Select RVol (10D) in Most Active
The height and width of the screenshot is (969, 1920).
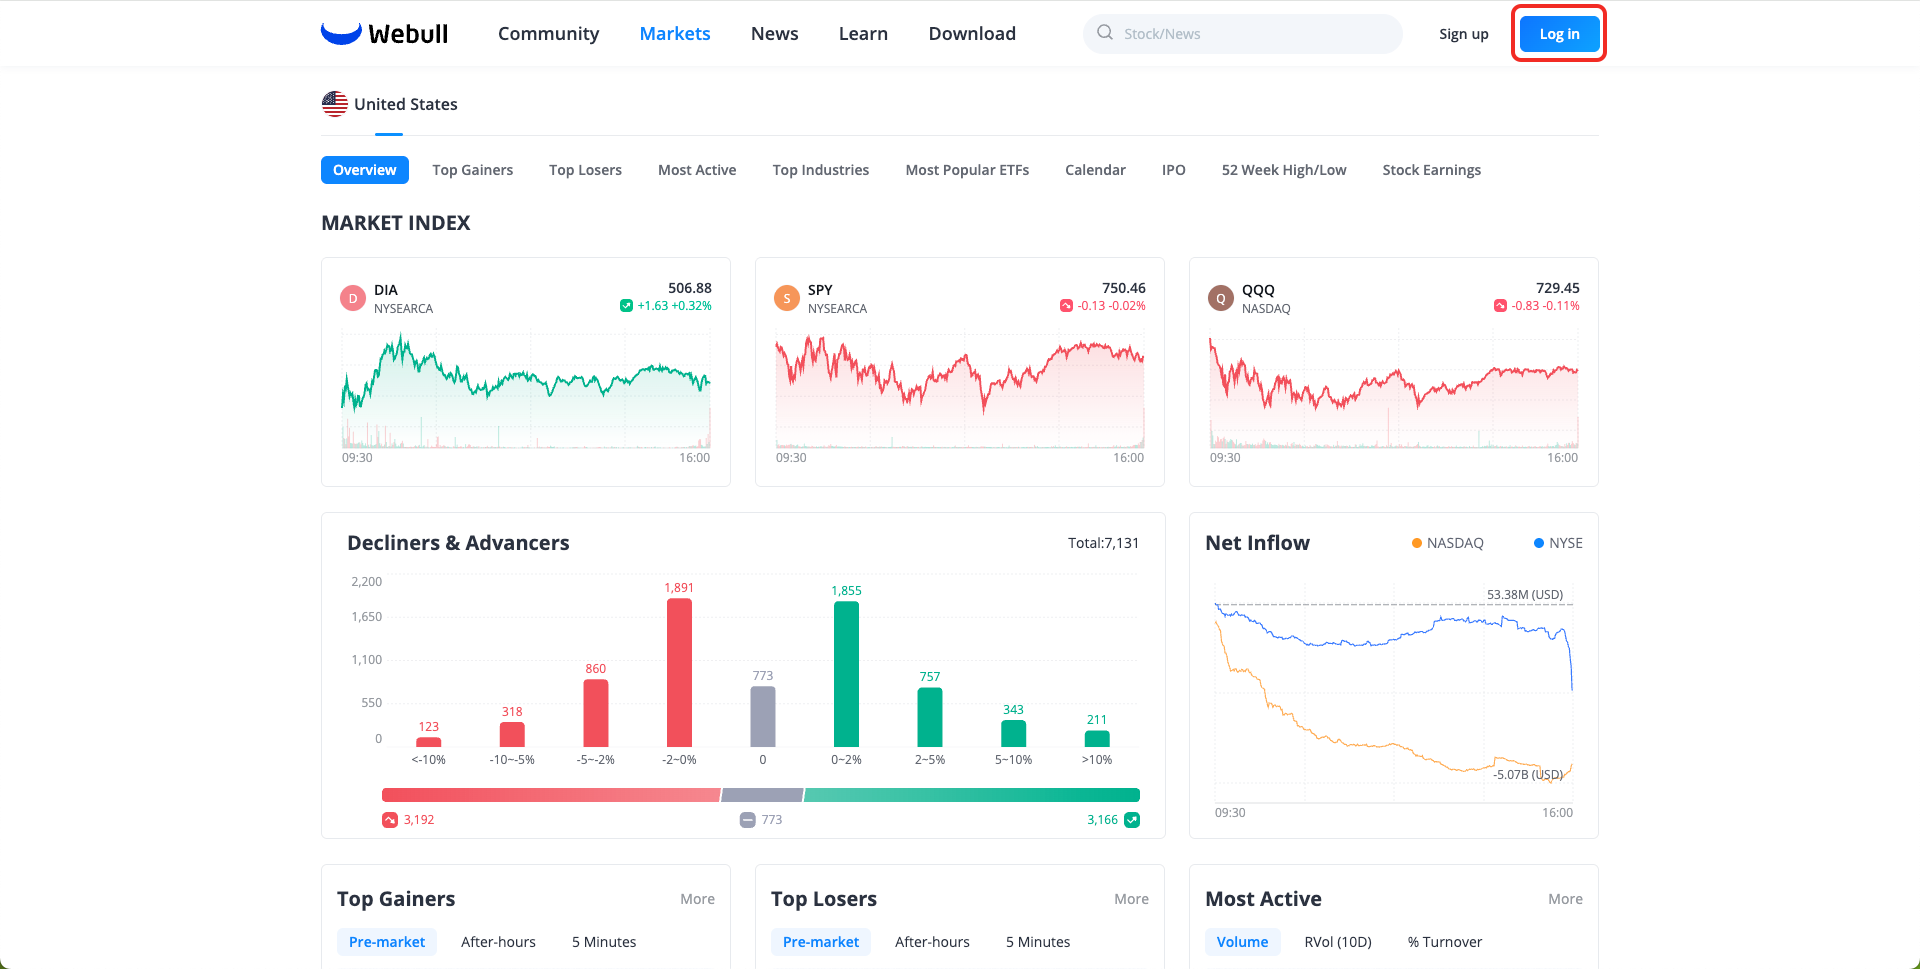[x=1338, y=942]
